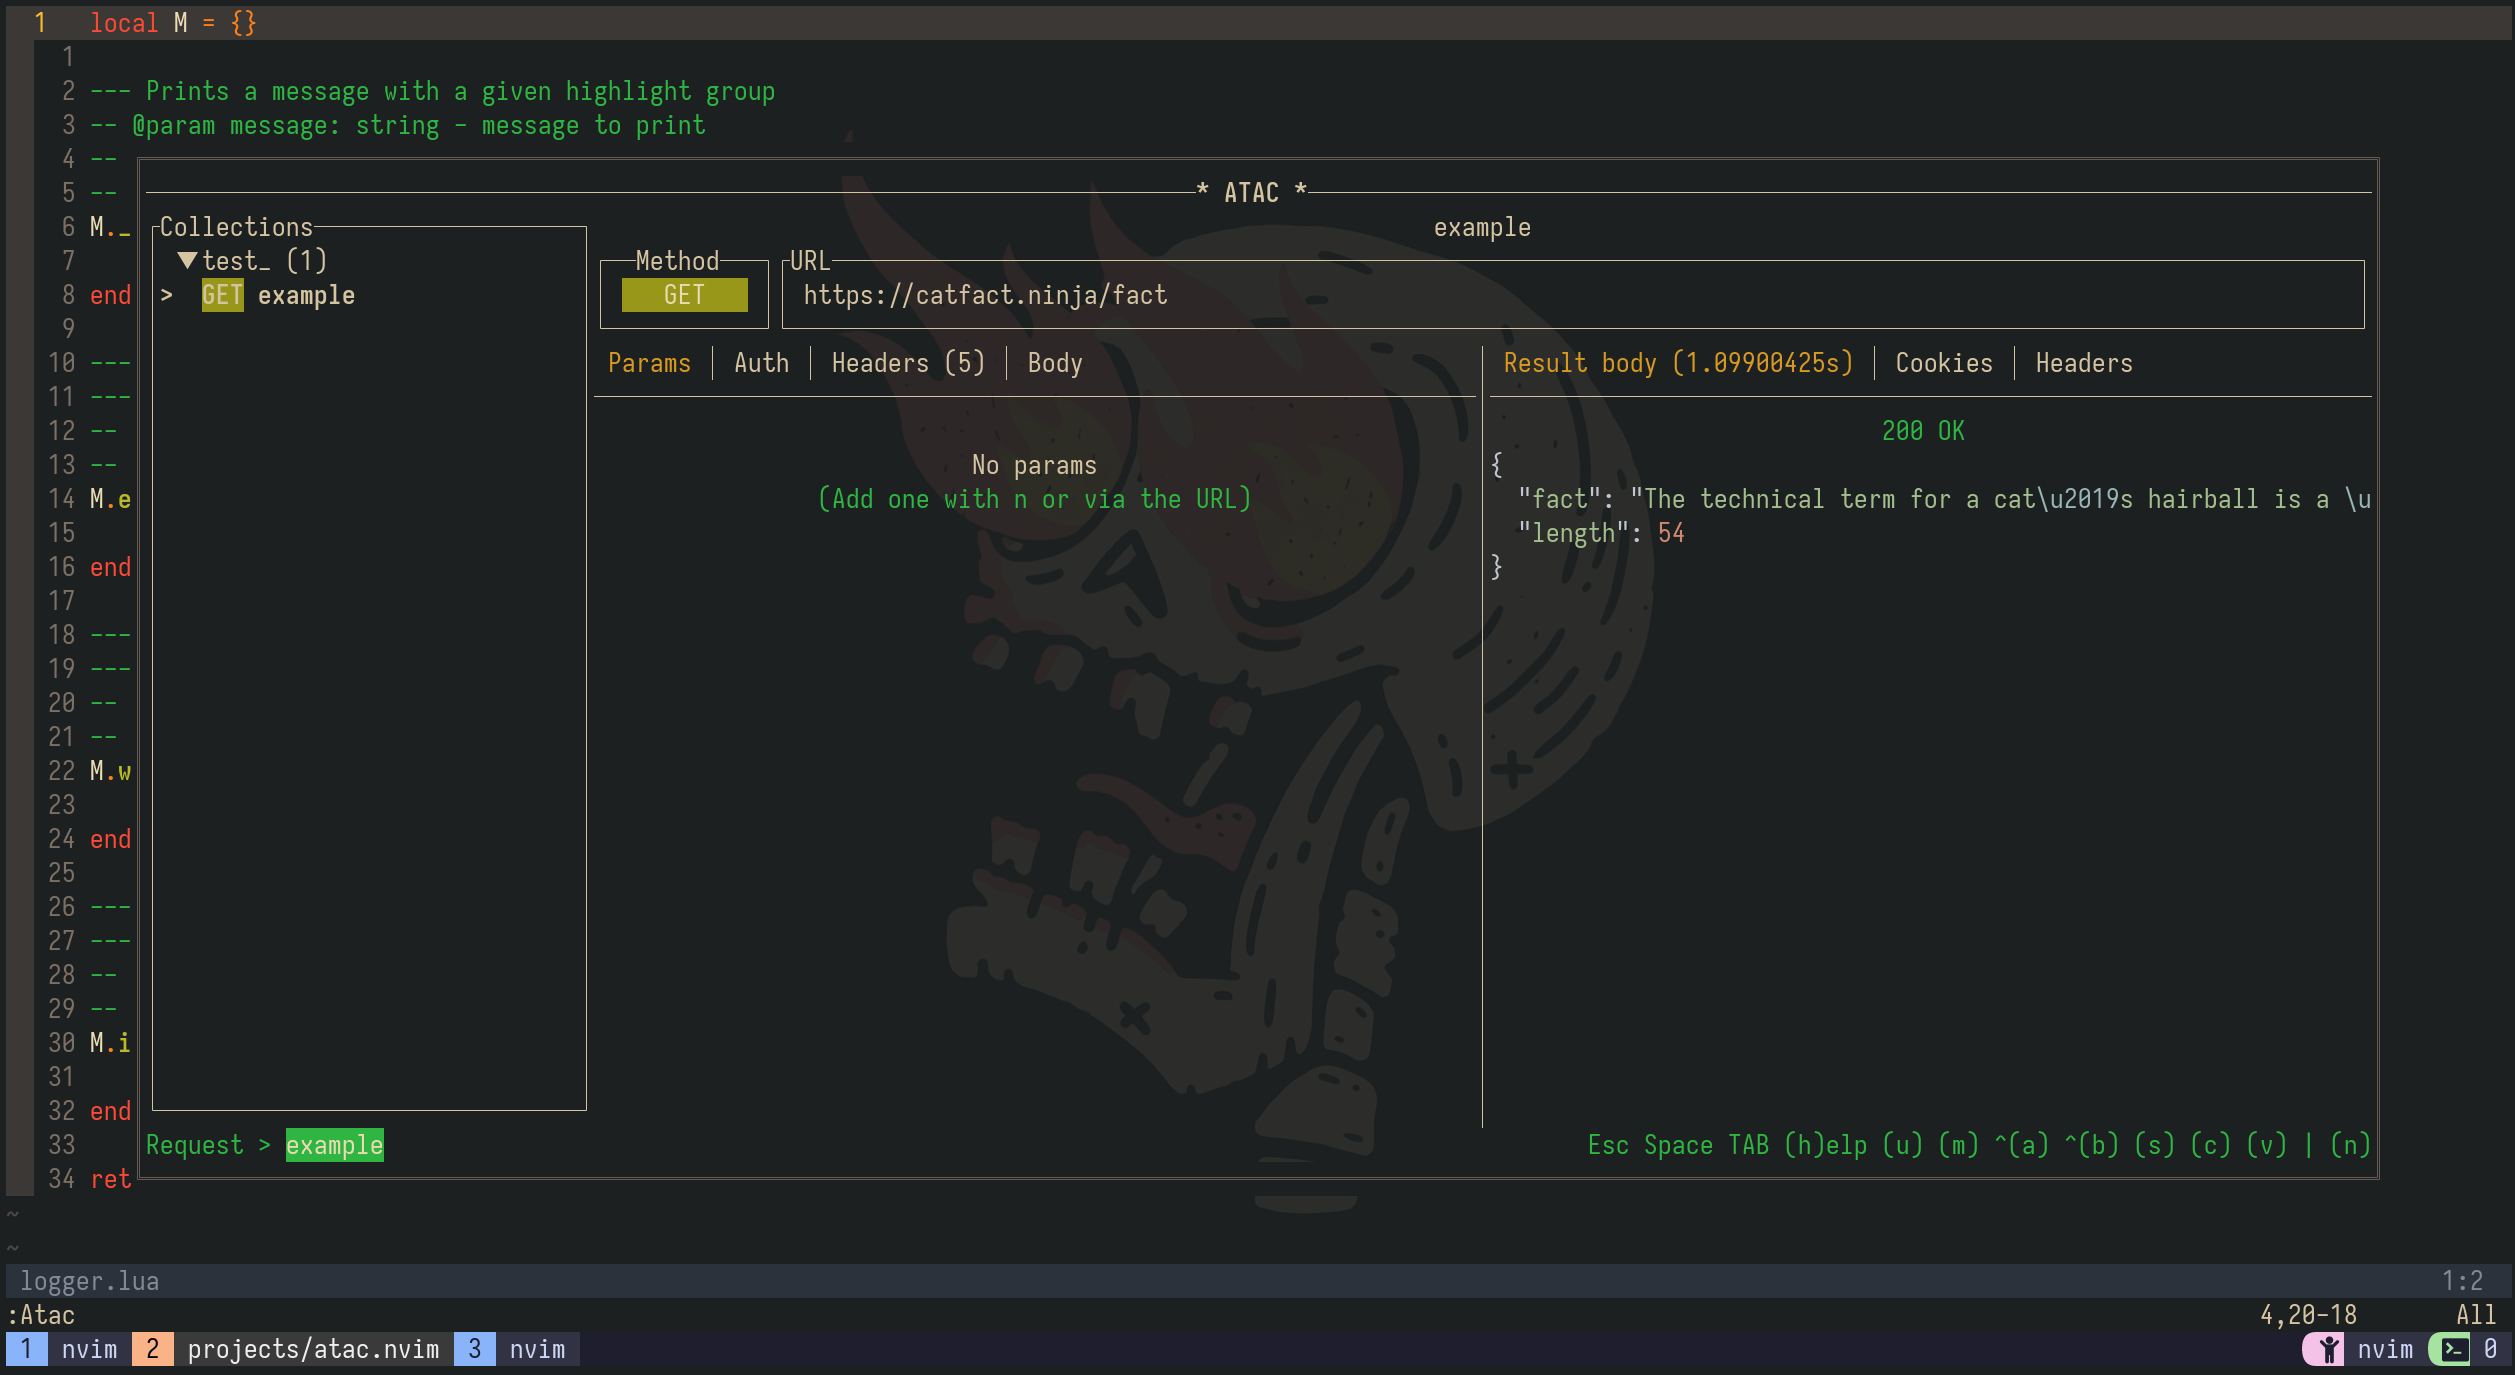Open the Params tab

(650, 363)
